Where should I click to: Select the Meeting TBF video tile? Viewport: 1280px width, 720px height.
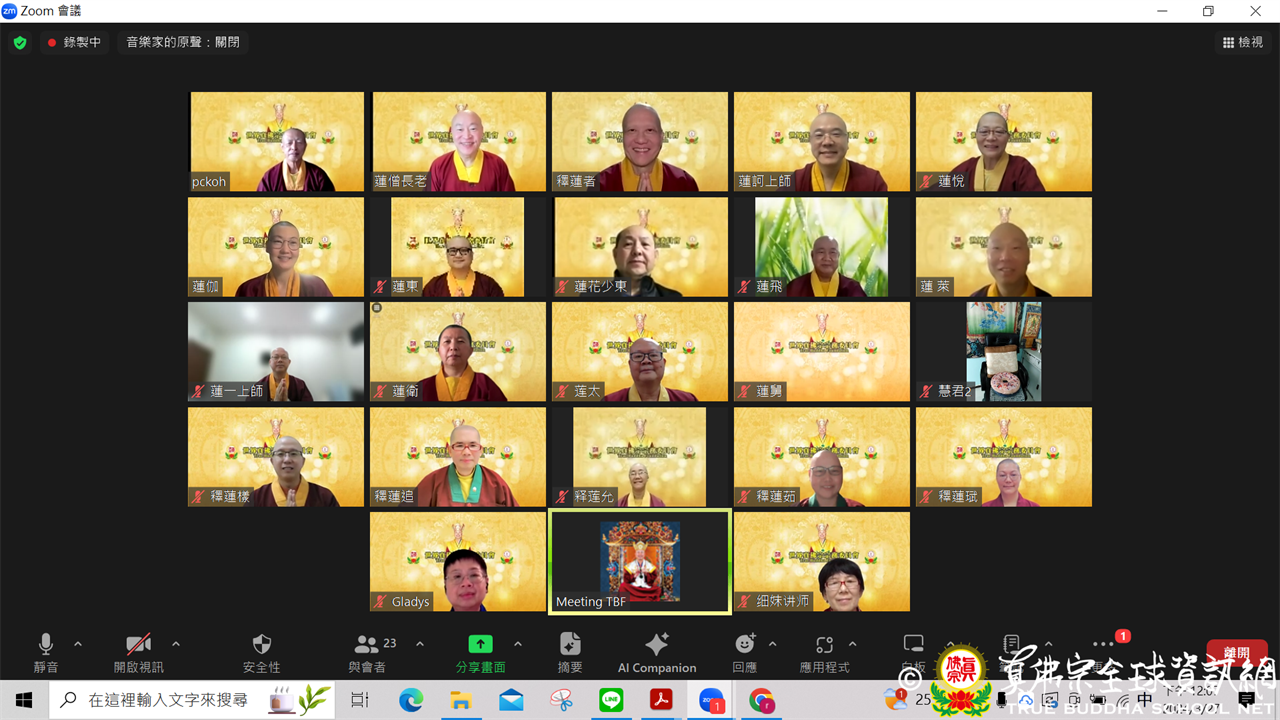640,562
